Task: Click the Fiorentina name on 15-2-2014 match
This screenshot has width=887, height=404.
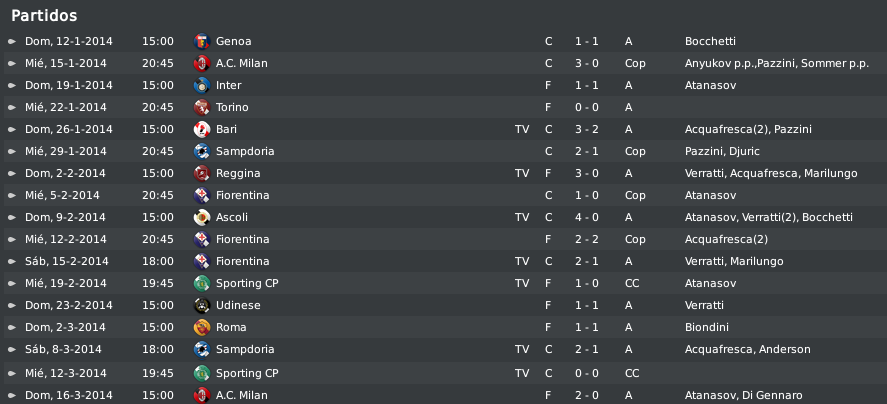Action: pyautogui.click(x=243, y=261)
